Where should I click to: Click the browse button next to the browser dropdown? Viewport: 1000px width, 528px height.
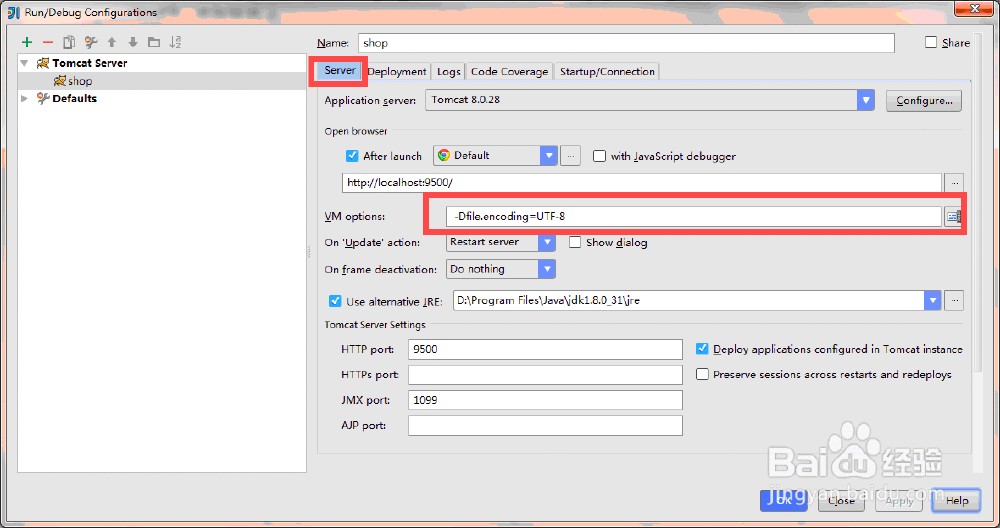pos(571,156)
